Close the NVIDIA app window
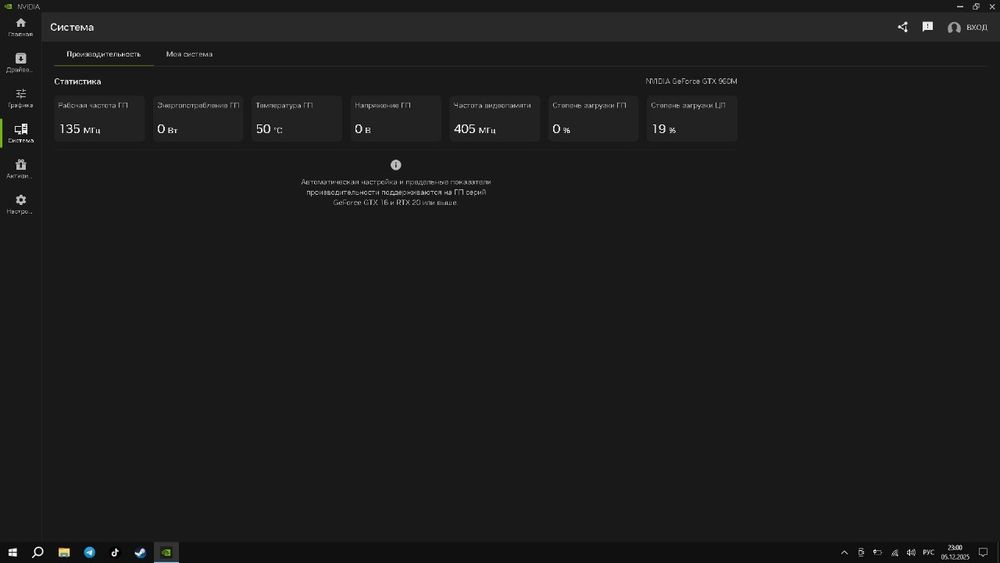 992,6
